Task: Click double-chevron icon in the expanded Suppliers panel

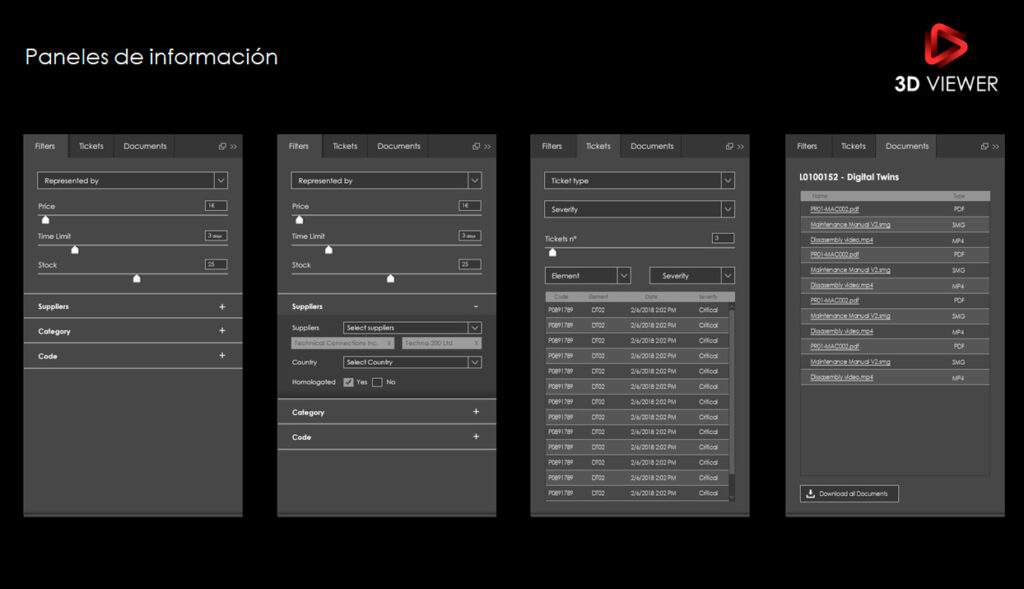Action: pos(487,146)
